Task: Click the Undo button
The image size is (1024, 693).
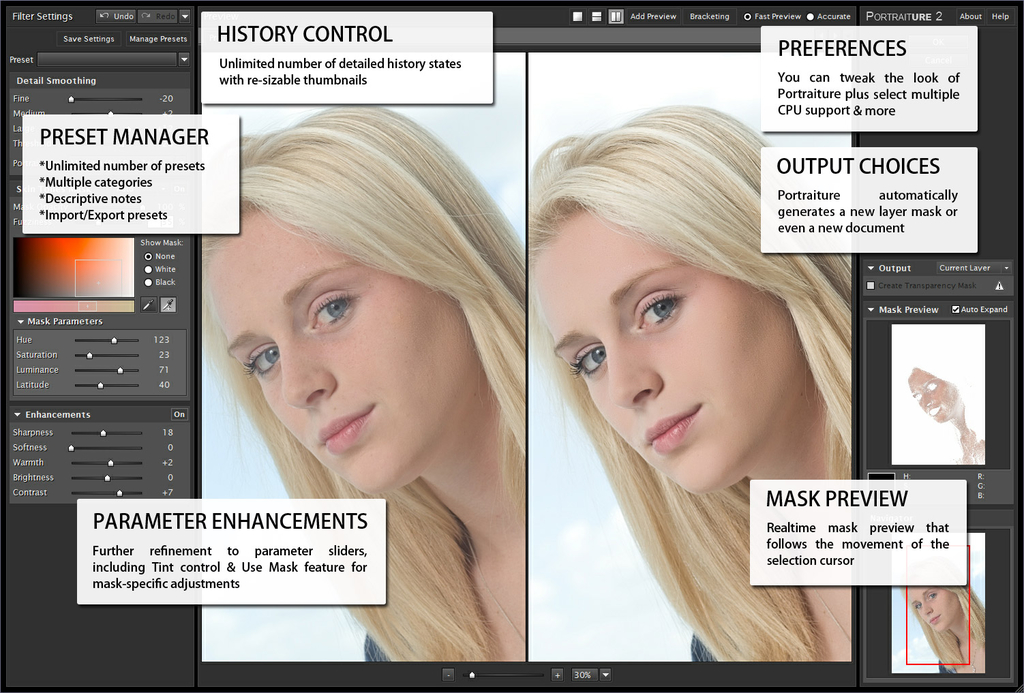Action: click(x=116, y=16)
